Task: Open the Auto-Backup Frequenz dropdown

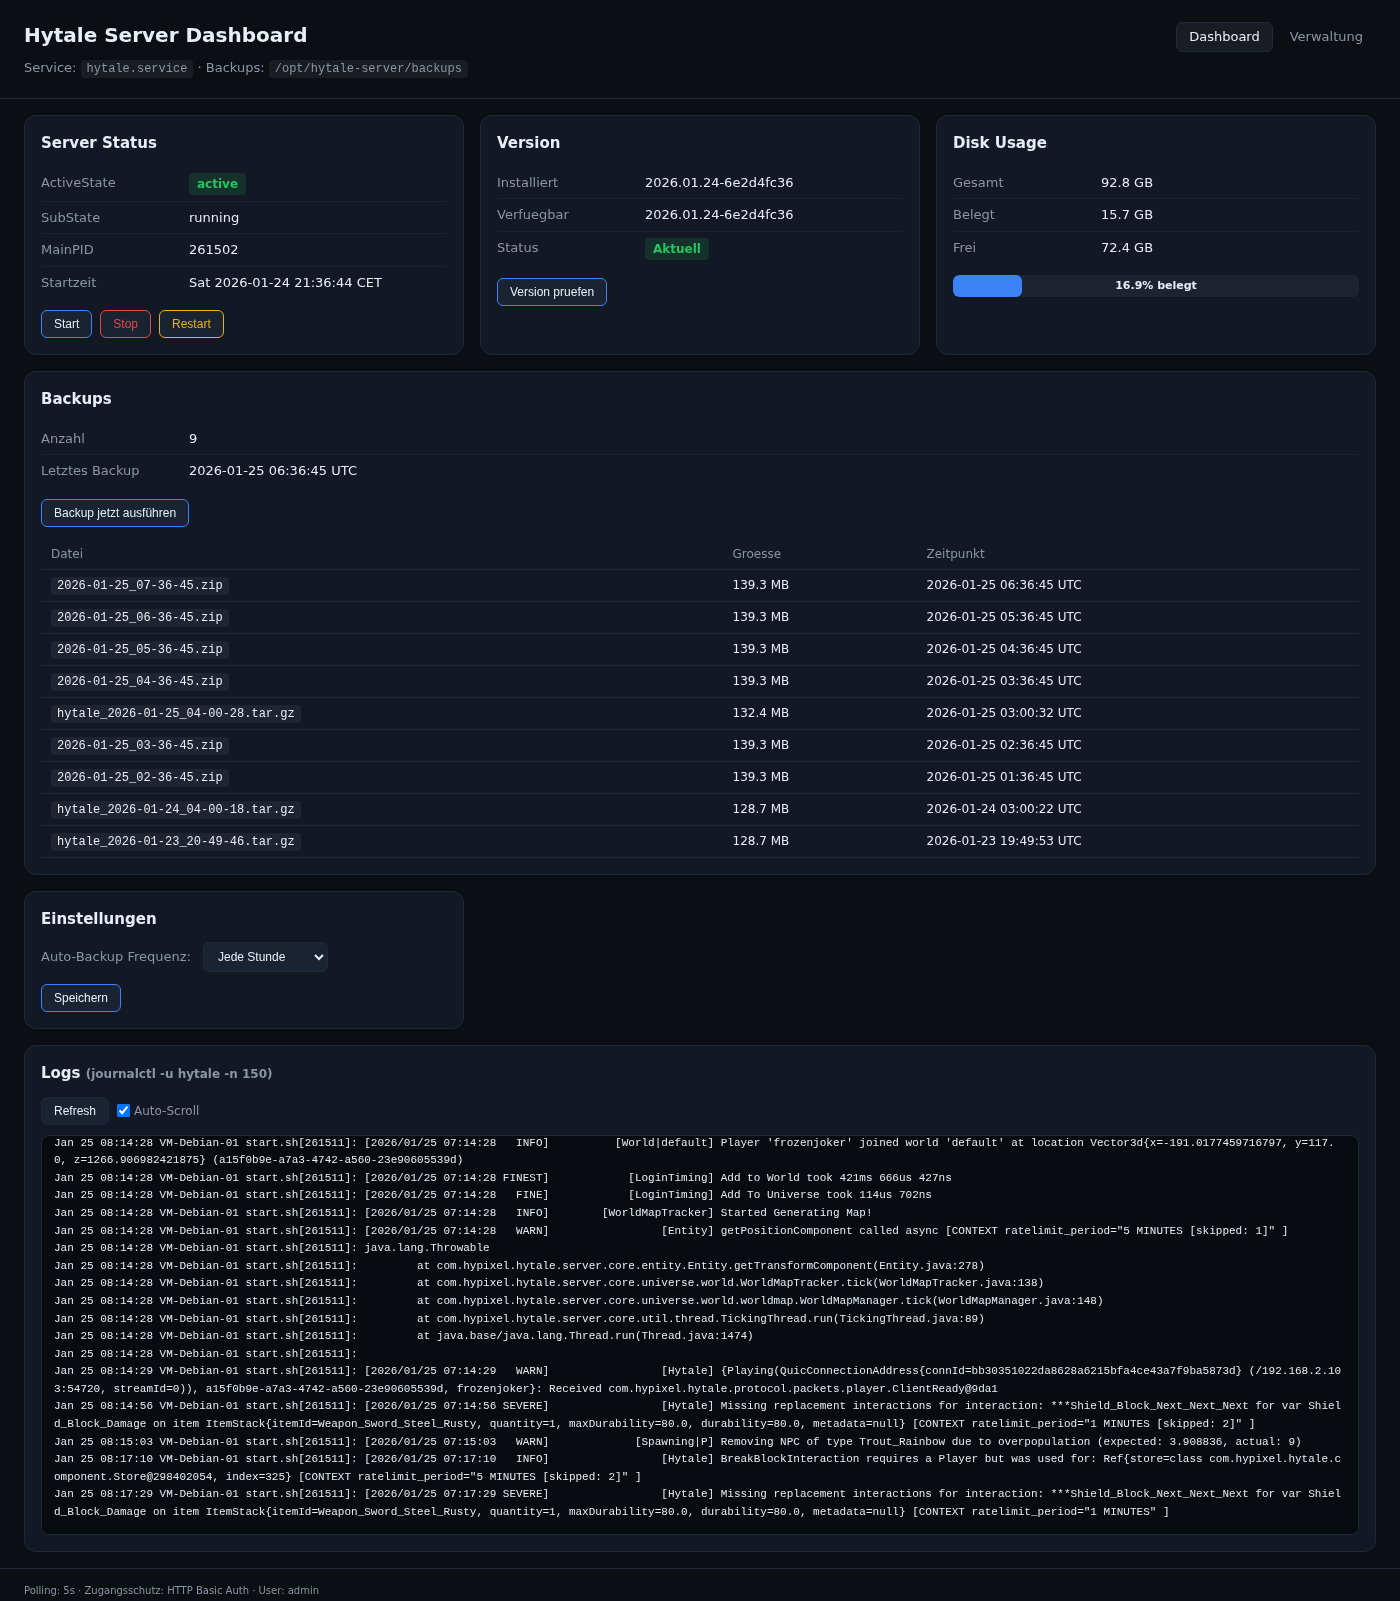Action: click(x=265, y=957)
